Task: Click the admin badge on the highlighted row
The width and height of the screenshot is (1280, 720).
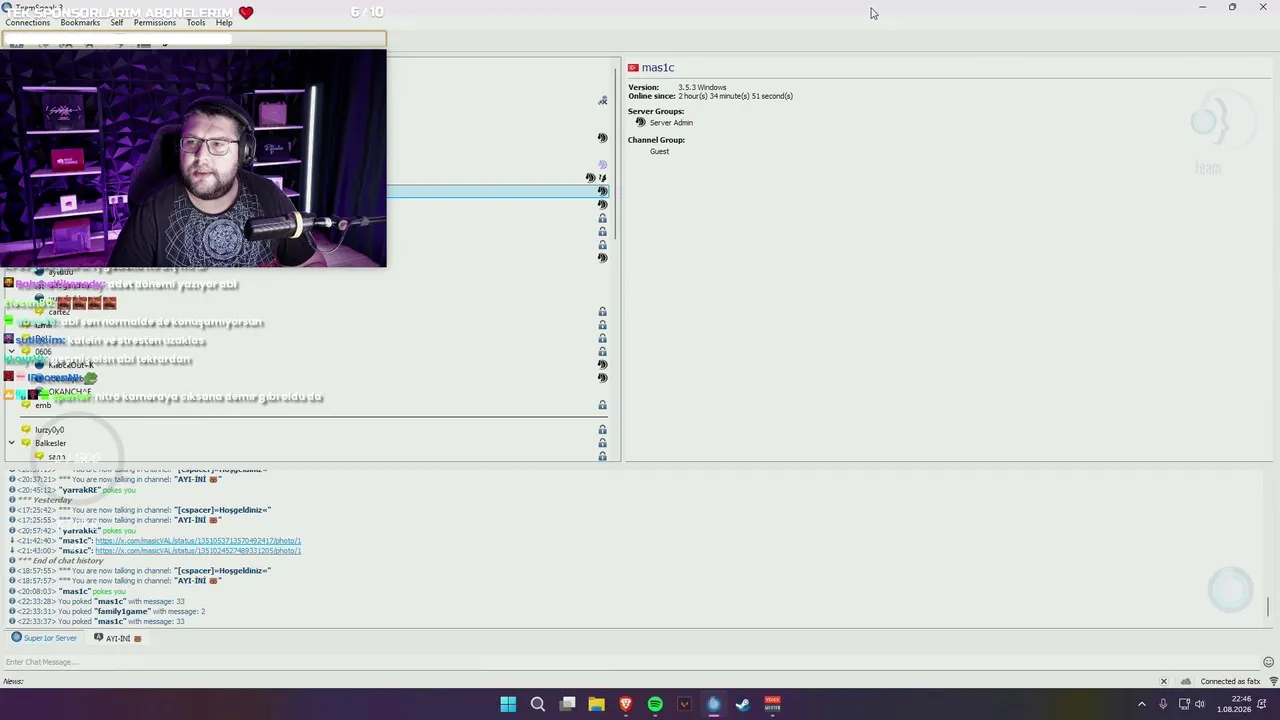Action: click(x=602, y=191)
